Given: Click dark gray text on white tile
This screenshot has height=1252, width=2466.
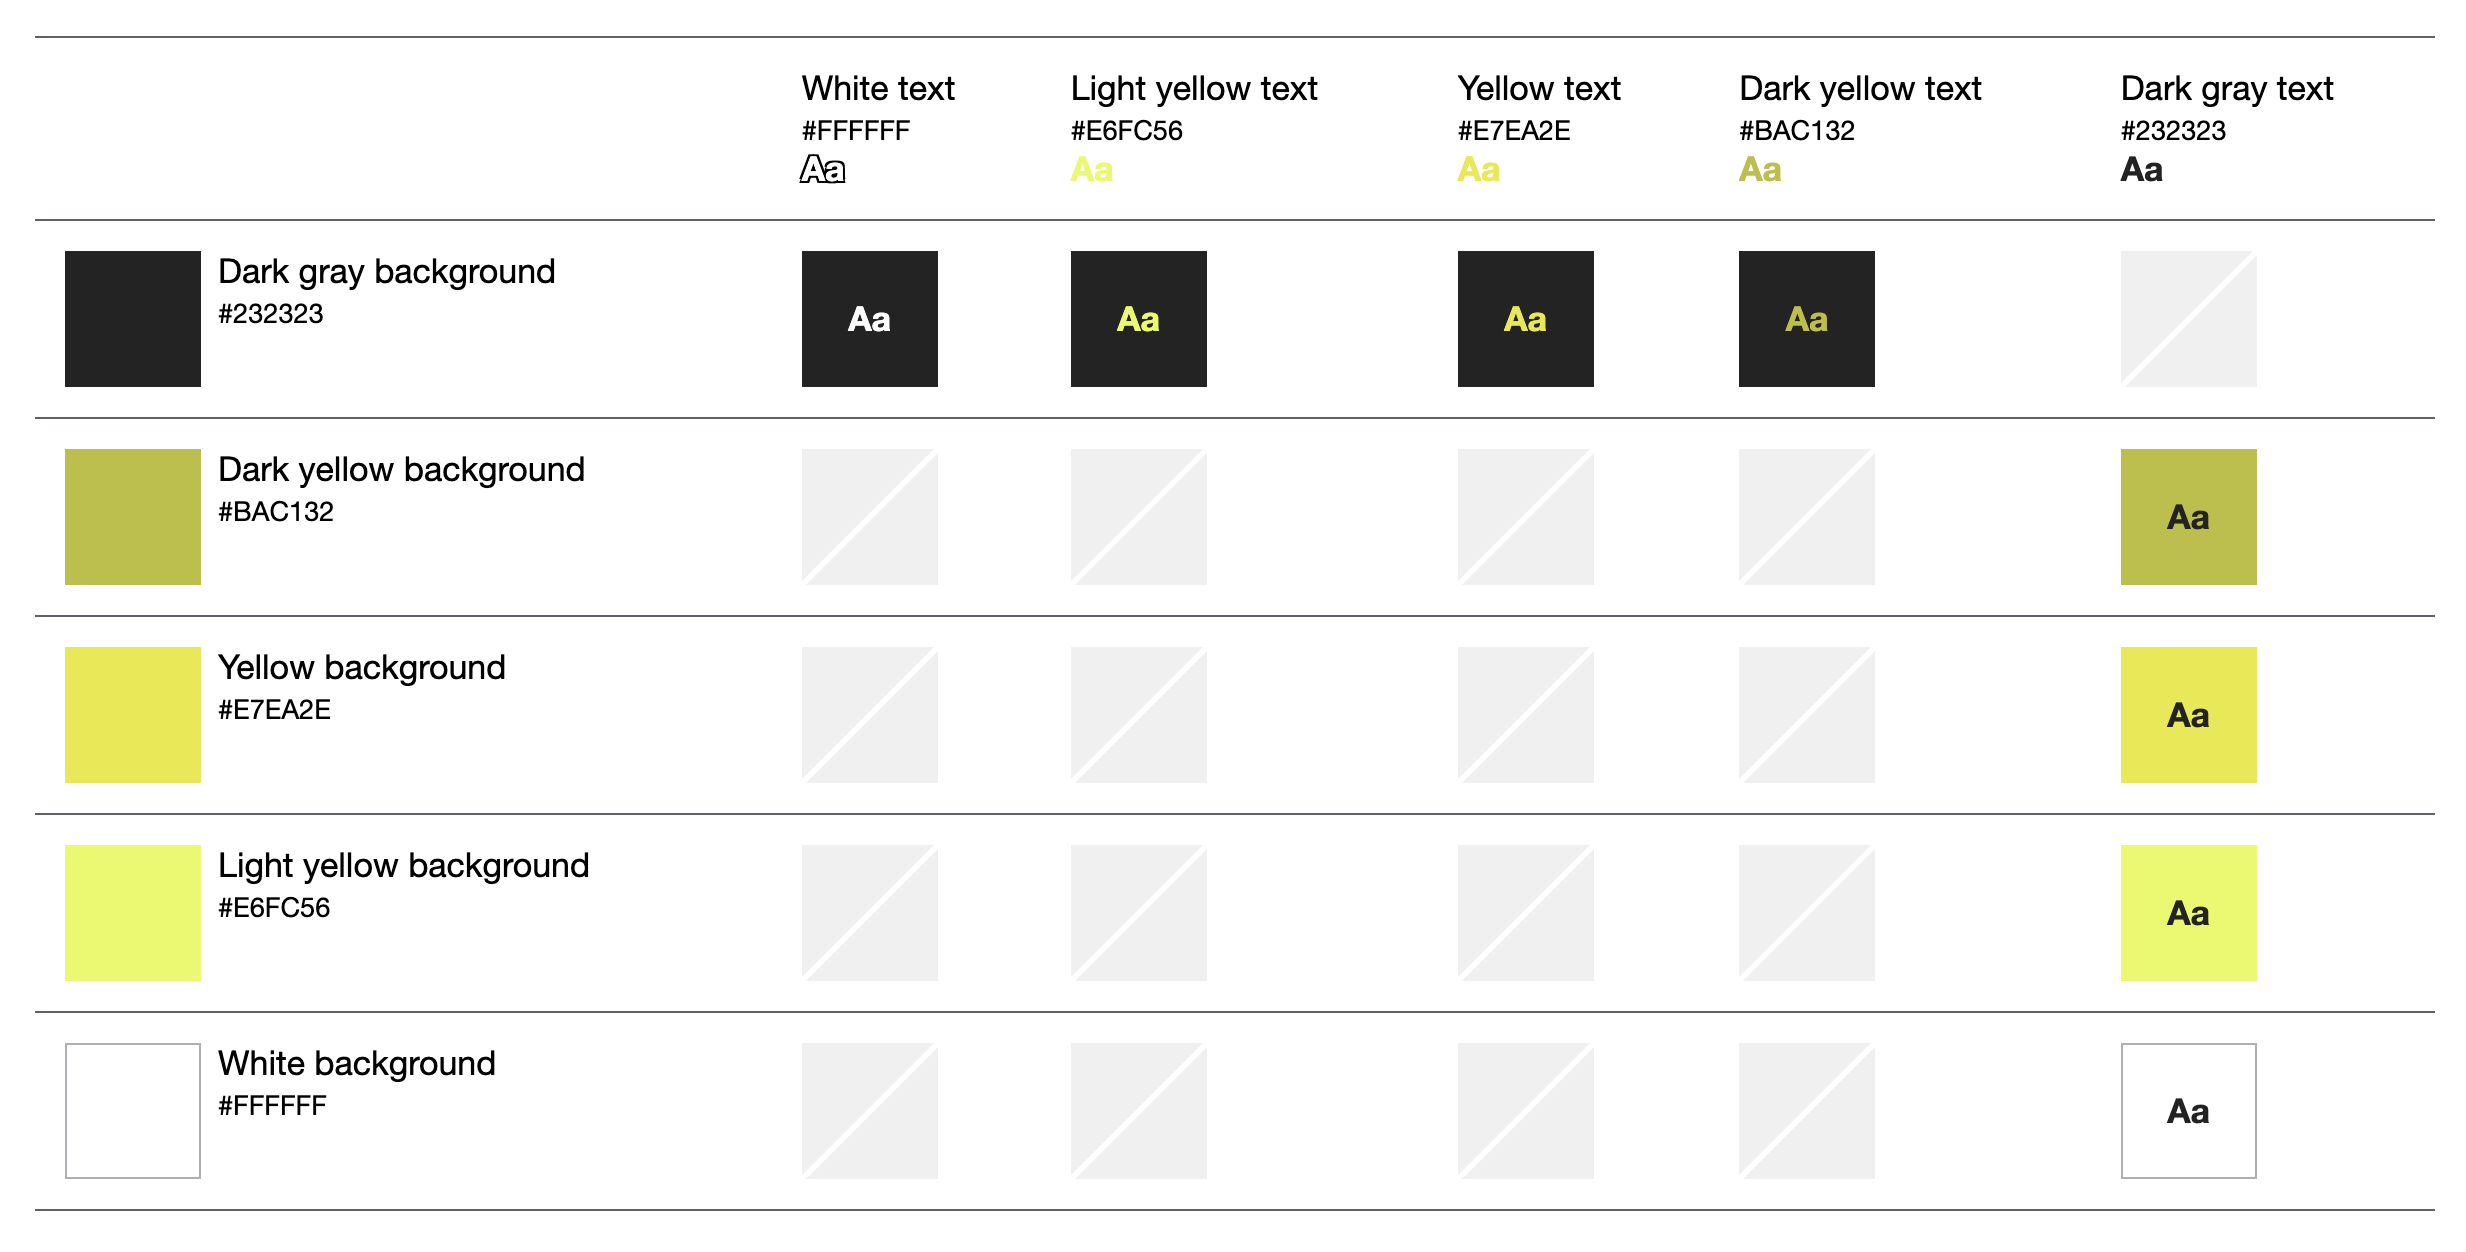Looking at the screenshot, I should (2188, 1111).
